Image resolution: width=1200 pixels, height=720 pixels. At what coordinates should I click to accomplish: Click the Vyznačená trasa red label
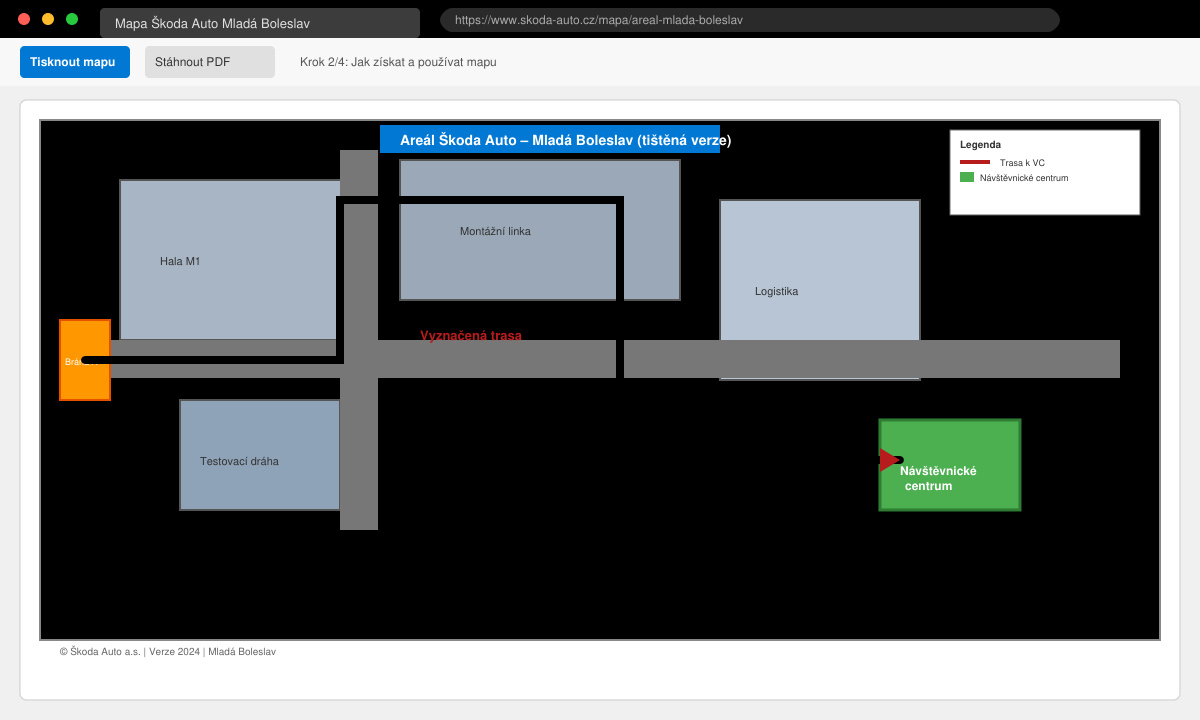pyautogui.click(x=471, y=336)
